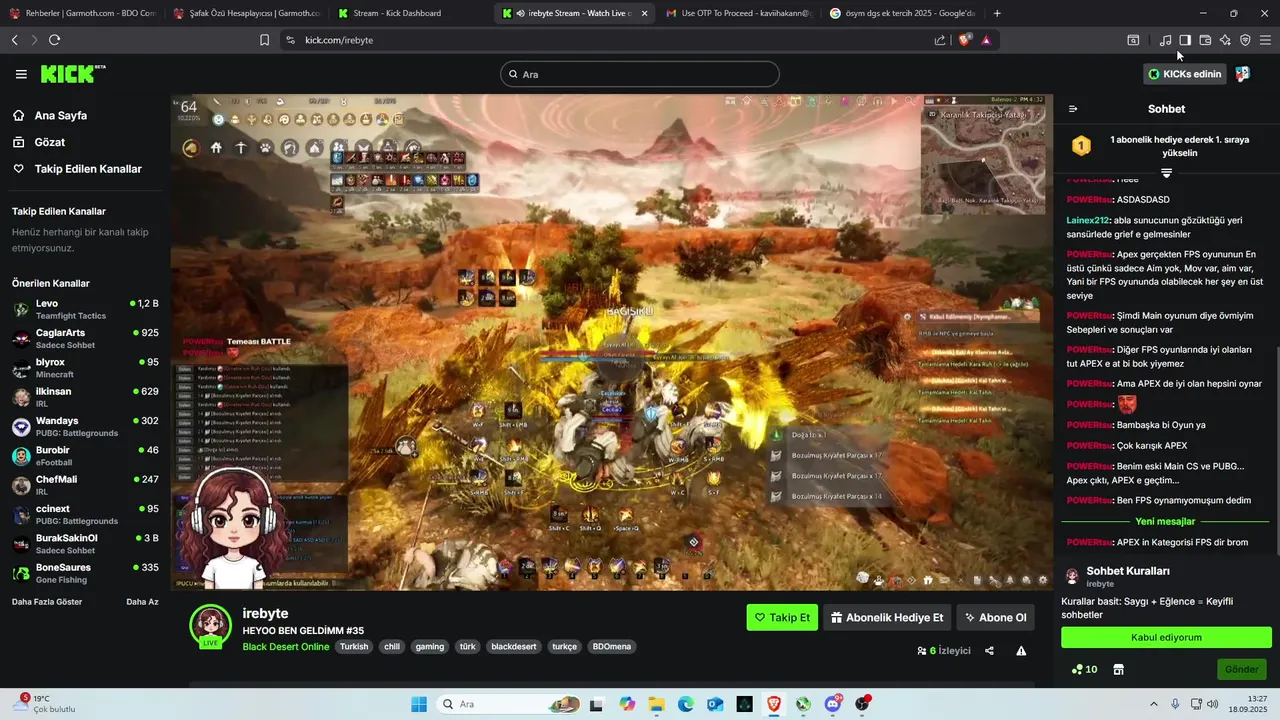Open Black Desert Online category link

[x=286, y=646]
